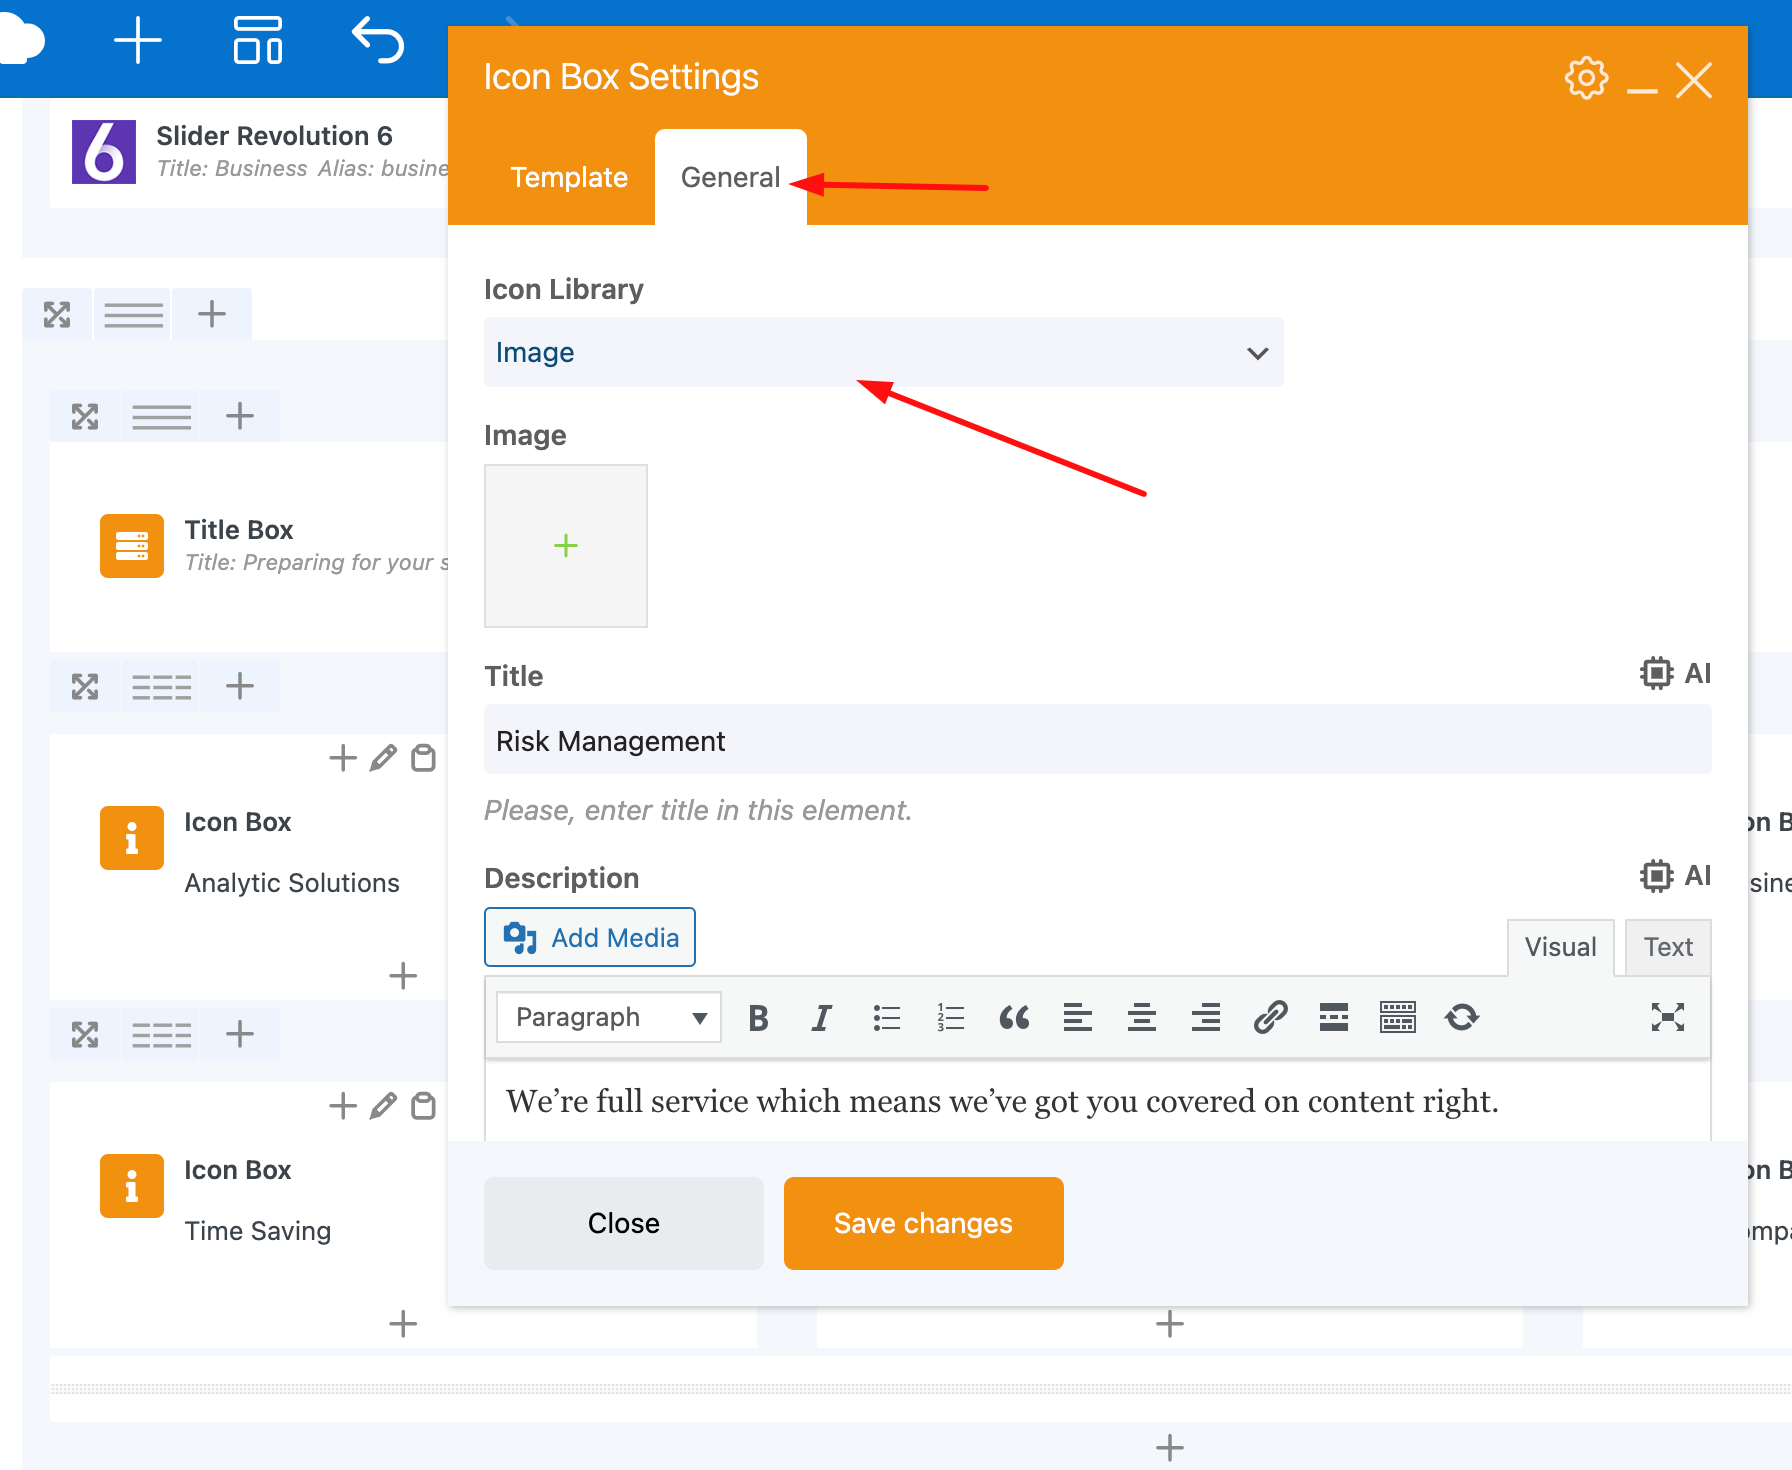The width and height of the screenshot is (1792, 1470).
Task: Select the Title Box element icon
Action: 132,546
